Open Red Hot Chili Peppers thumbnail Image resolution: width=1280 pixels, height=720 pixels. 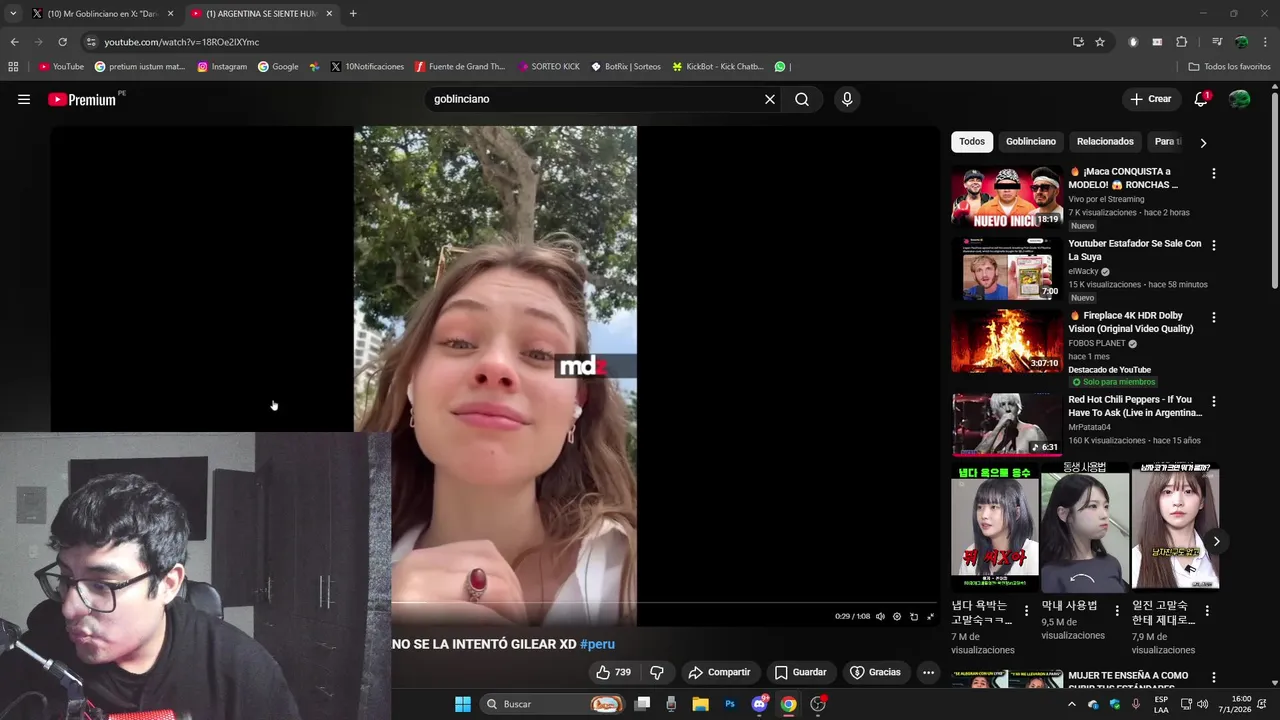pyautogui.click(x=1007, y=425)
